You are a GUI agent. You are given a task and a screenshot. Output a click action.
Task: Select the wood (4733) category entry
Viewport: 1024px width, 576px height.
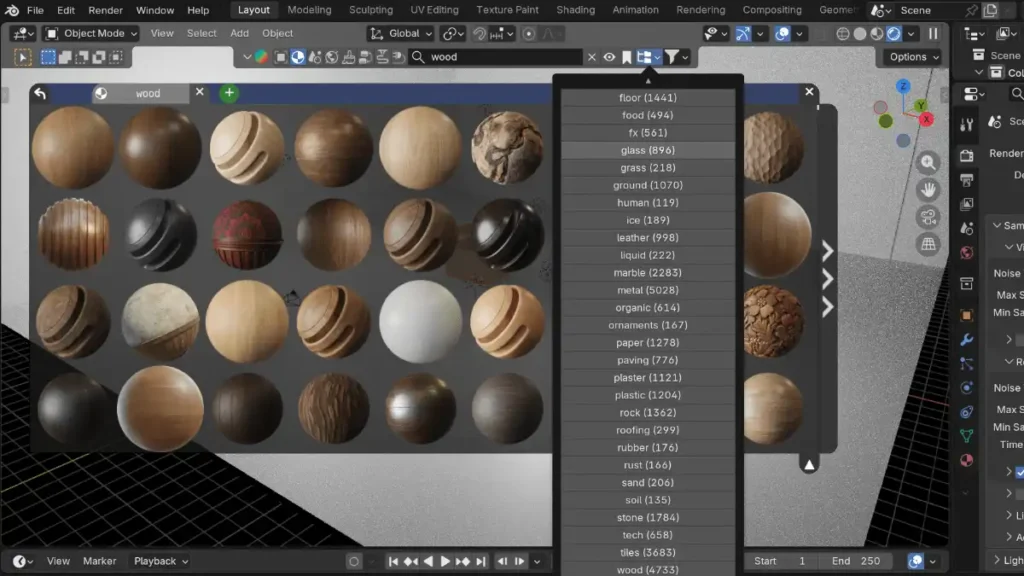(x=648, y=569)
